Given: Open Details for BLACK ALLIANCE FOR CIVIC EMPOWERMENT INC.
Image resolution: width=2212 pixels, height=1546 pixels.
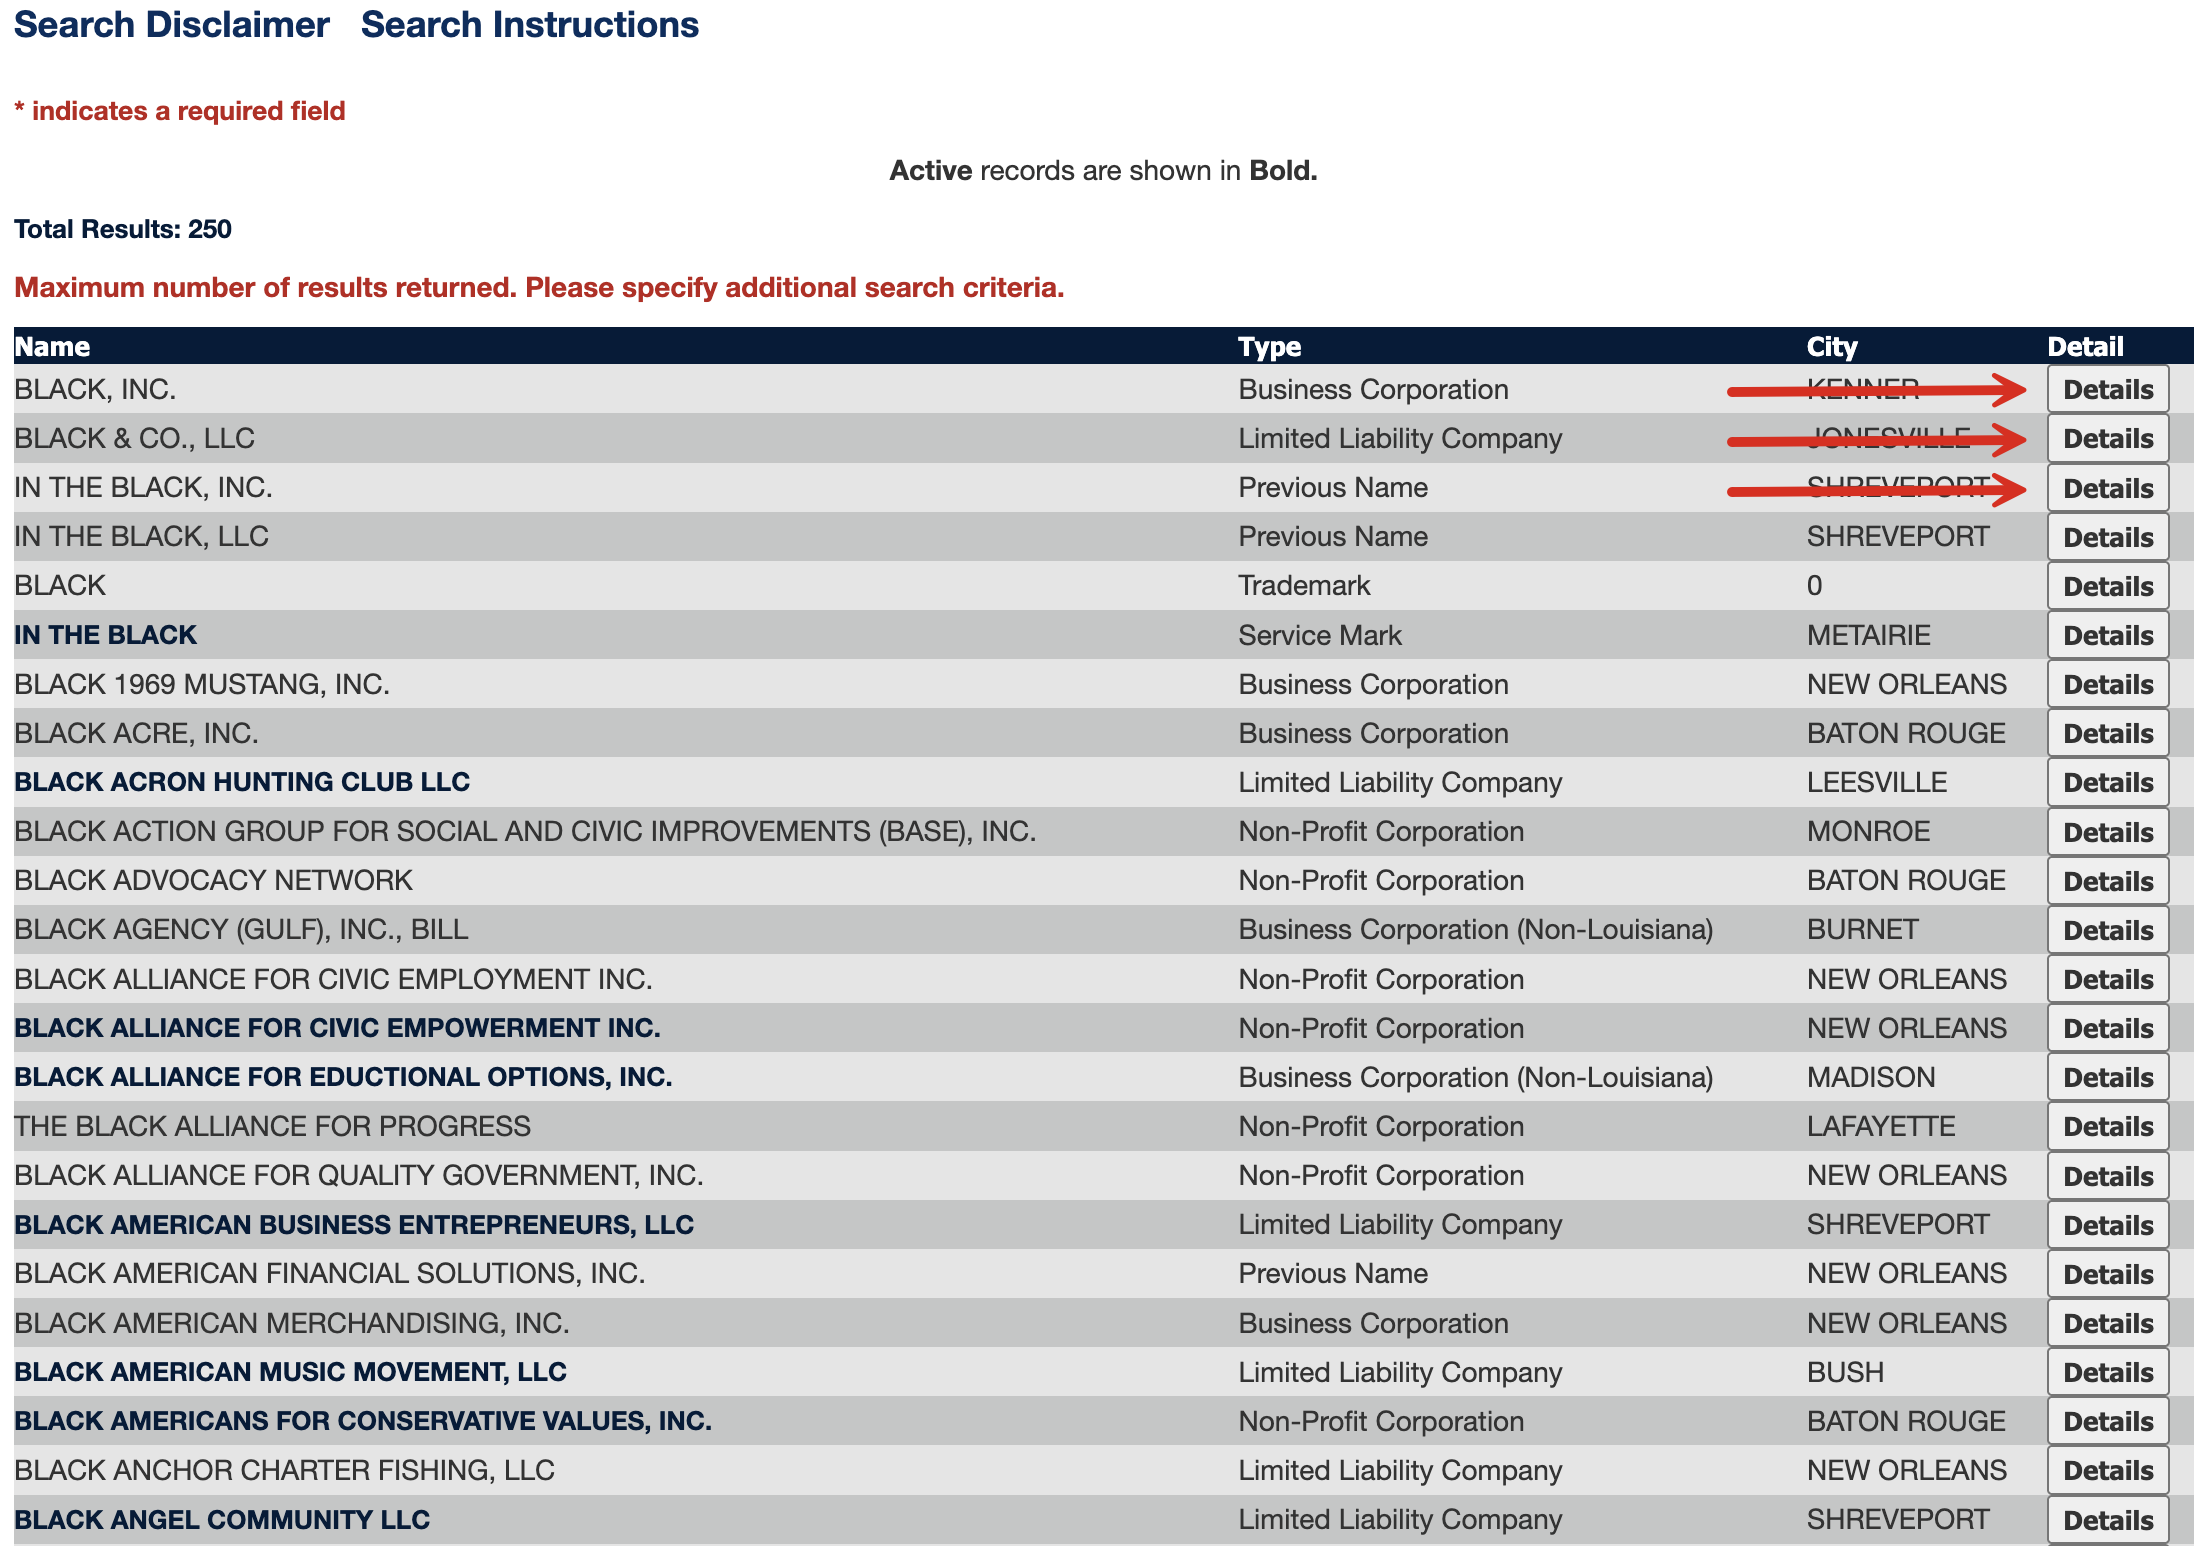Looking at the screenshot, I should click(x=2108, y=1028).
